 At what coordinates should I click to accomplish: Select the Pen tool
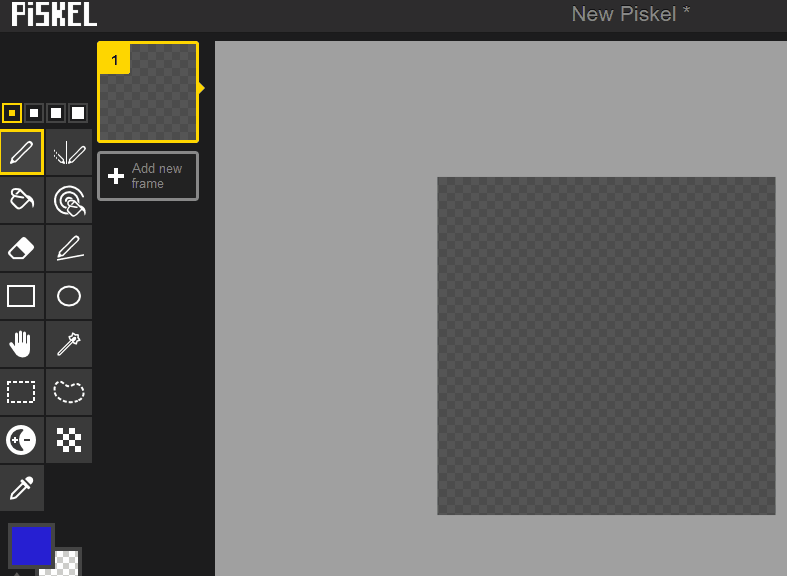[22, 152]
